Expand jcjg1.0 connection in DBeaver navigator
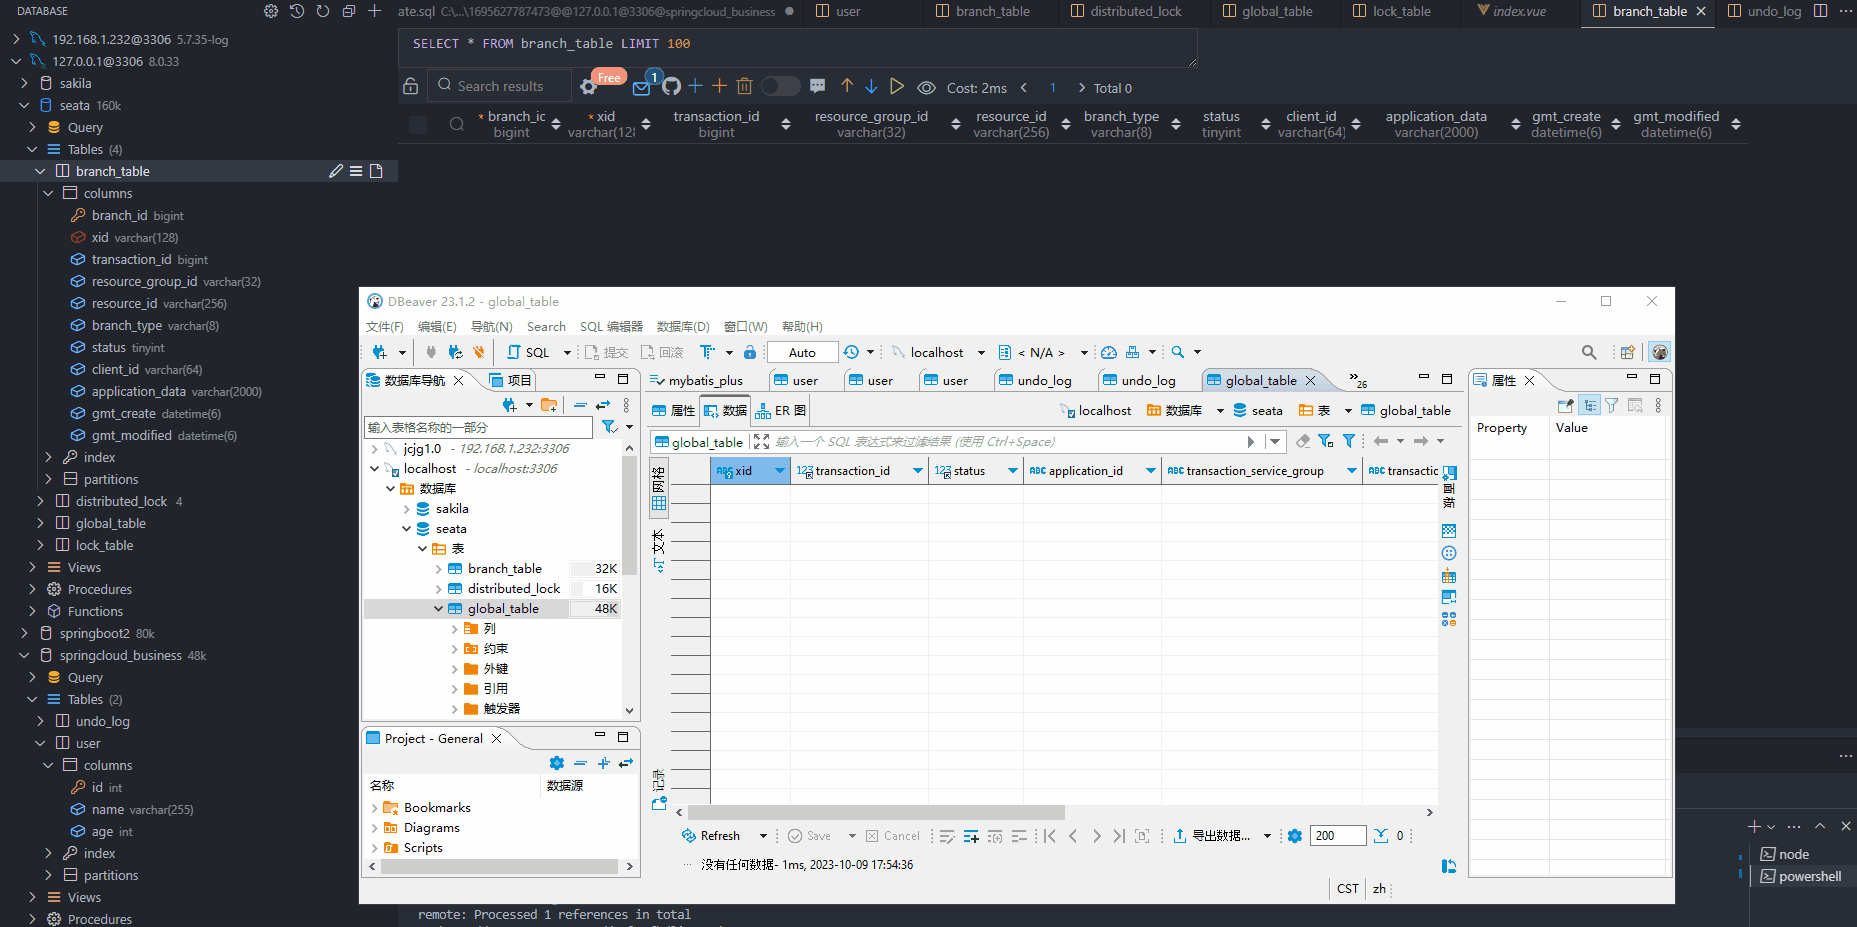Screen dimensions: 1857x927 tap(375, 449)
